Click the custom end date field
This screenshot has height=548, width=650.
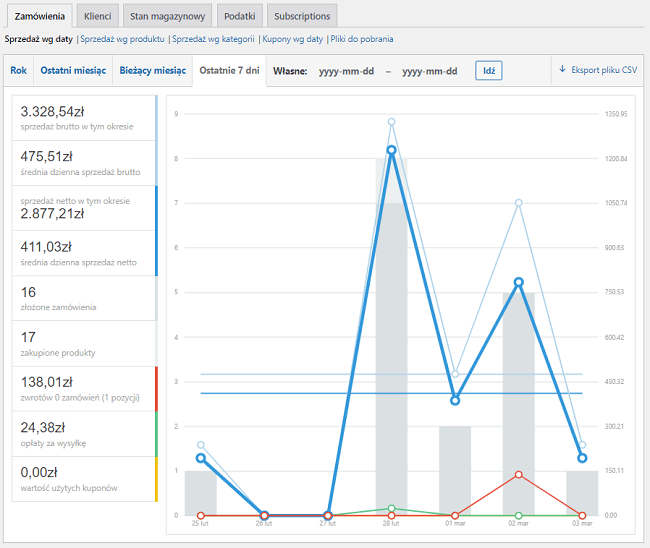click(x=430, y=71)
